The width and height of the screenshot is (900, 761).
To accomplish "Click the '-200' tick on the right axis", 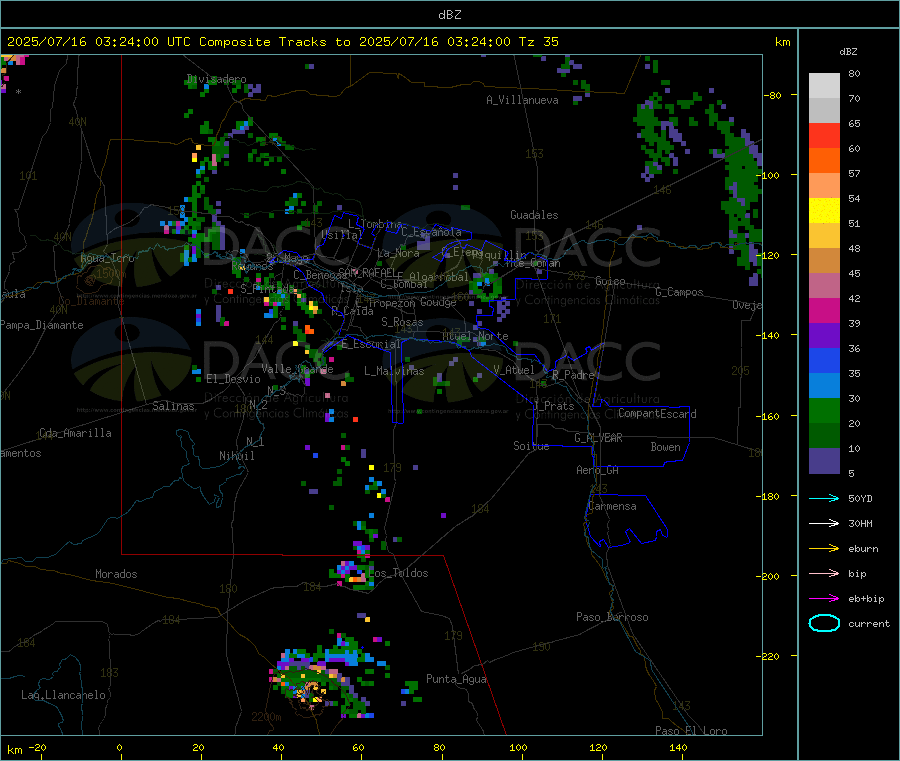I will coord(770,576).
